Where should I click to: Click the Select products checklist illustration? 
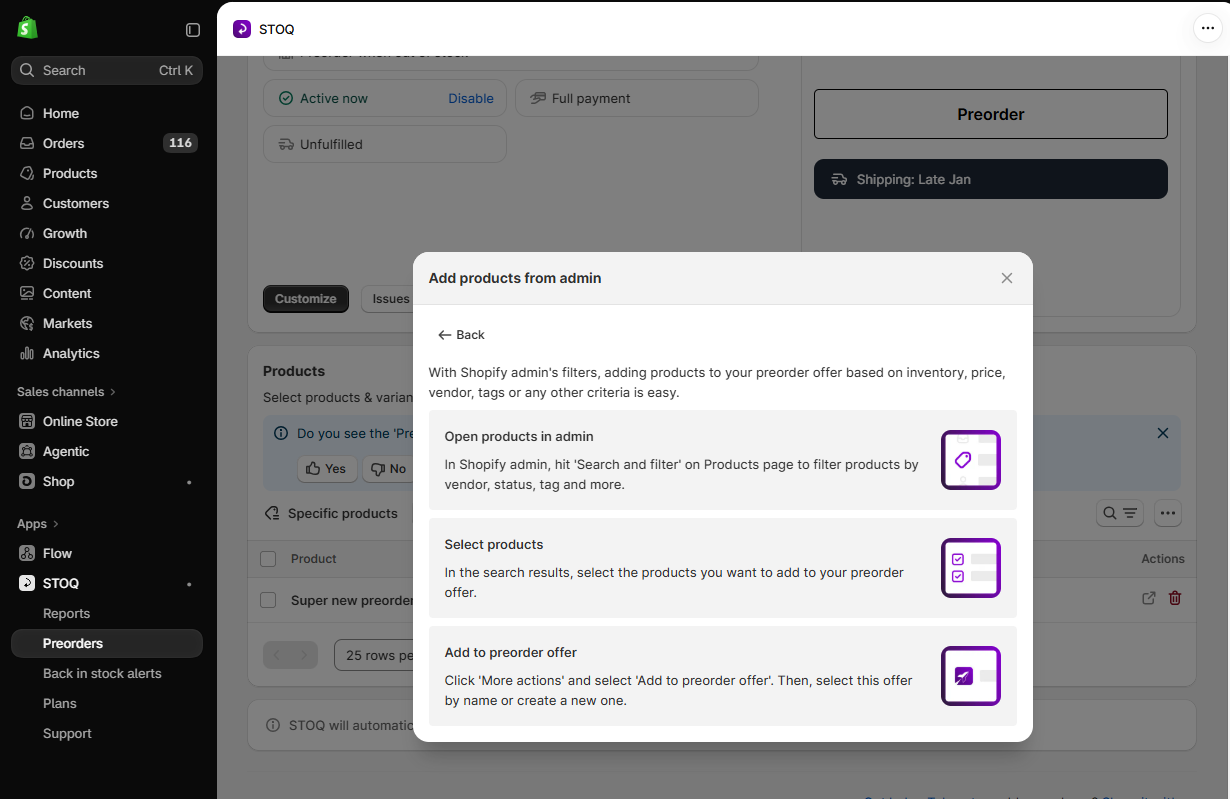[971, 568]
